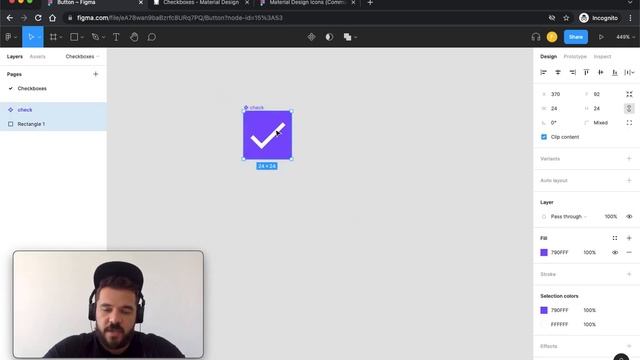Switch to the Prototype tab
The height and width of the screenshot is (360, 640).
(x=575, y=57)
